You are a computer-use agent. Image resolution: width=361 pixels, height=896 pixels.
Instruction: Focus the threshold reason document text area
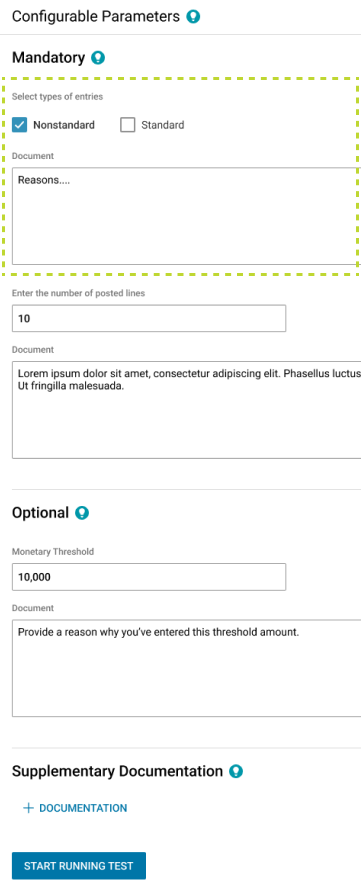[186, 668]
